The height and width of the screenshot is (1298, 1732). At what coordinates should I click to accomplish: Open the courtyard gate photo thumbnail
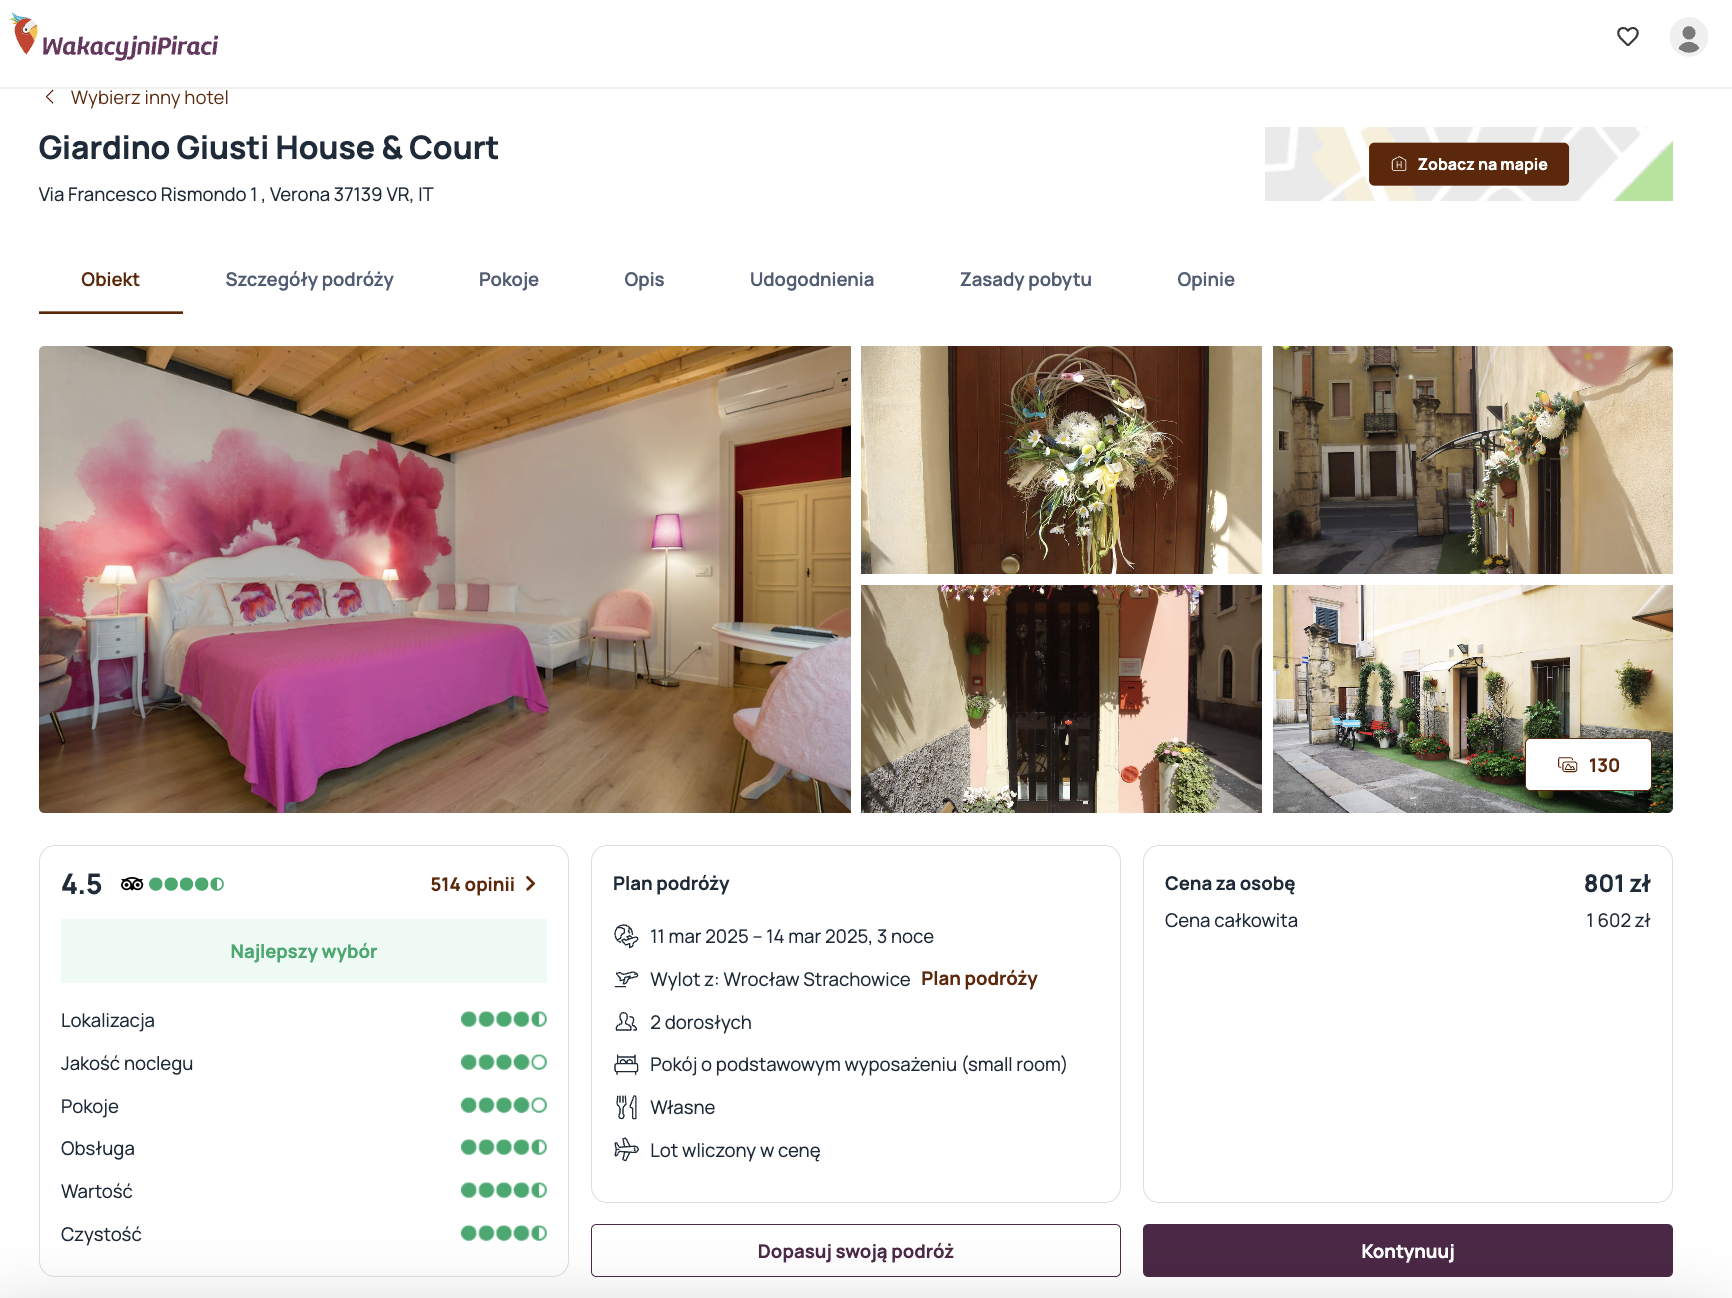coord(1473,460)
